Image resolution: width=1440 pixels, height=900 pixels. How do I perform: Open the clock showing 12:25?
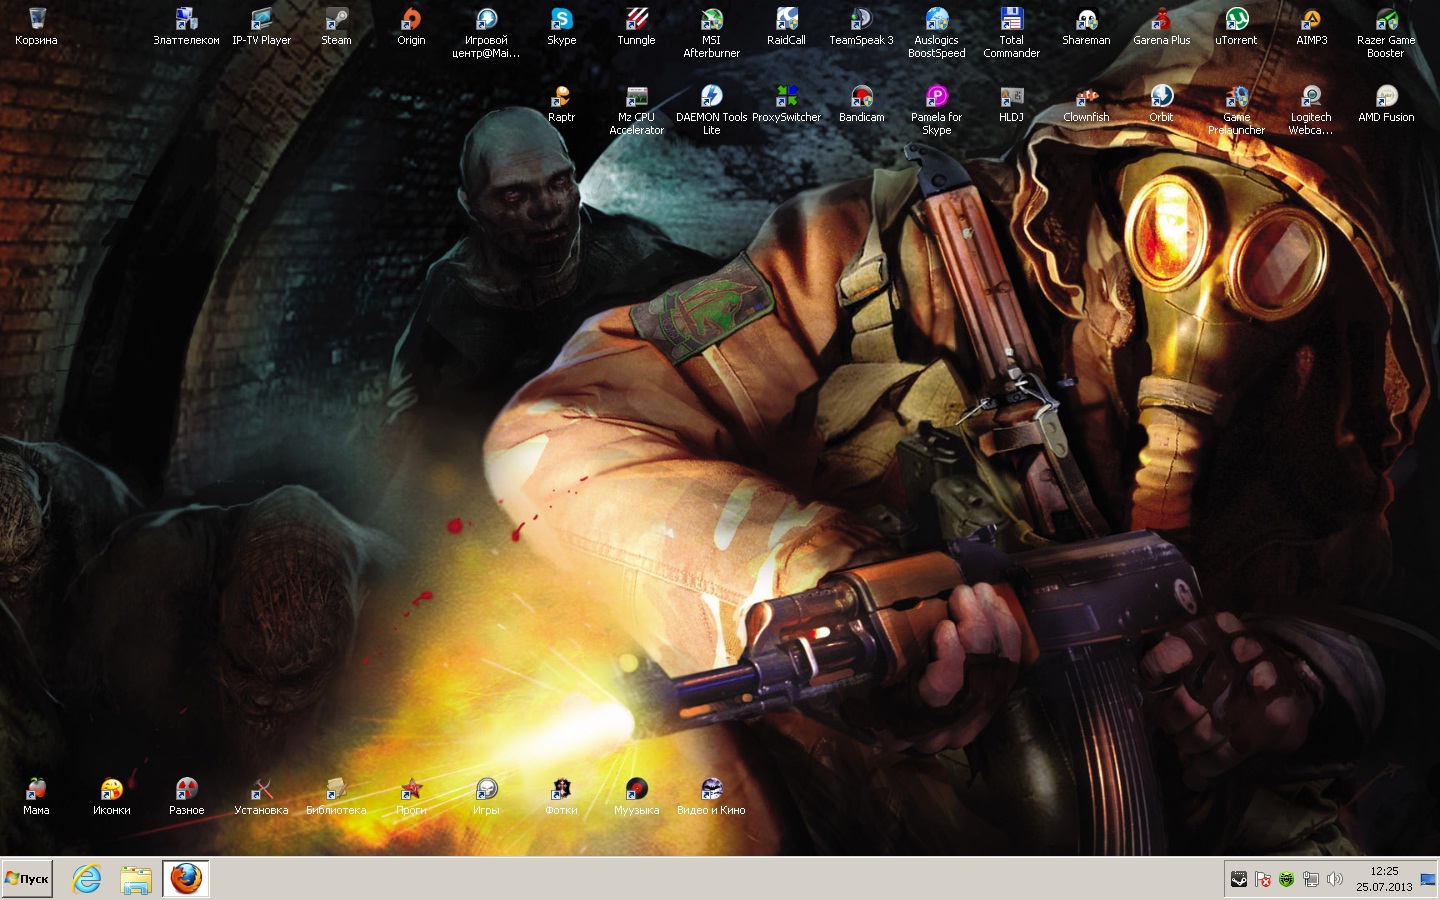tap(1384, 879)
